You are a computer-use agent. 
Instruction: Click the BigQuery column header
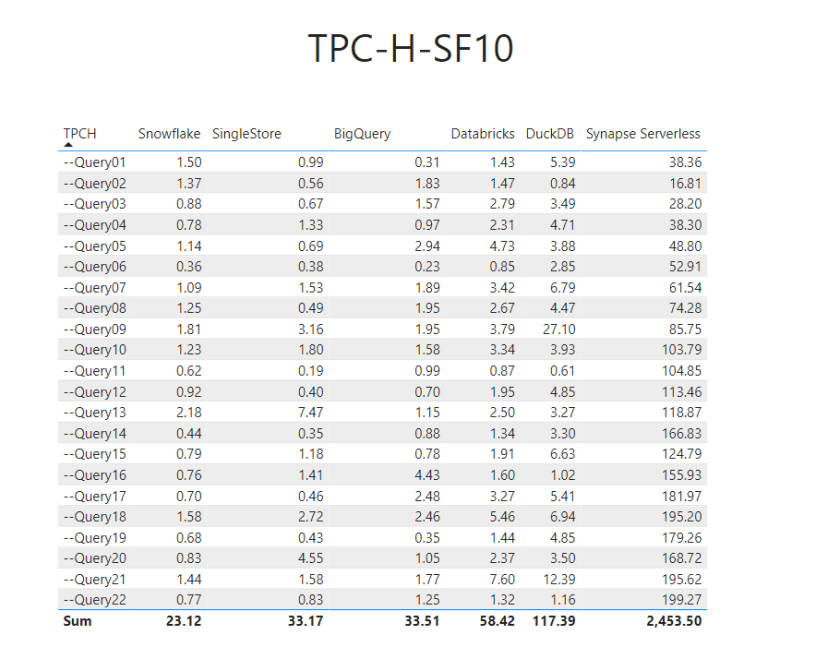[x=362, y=134]
